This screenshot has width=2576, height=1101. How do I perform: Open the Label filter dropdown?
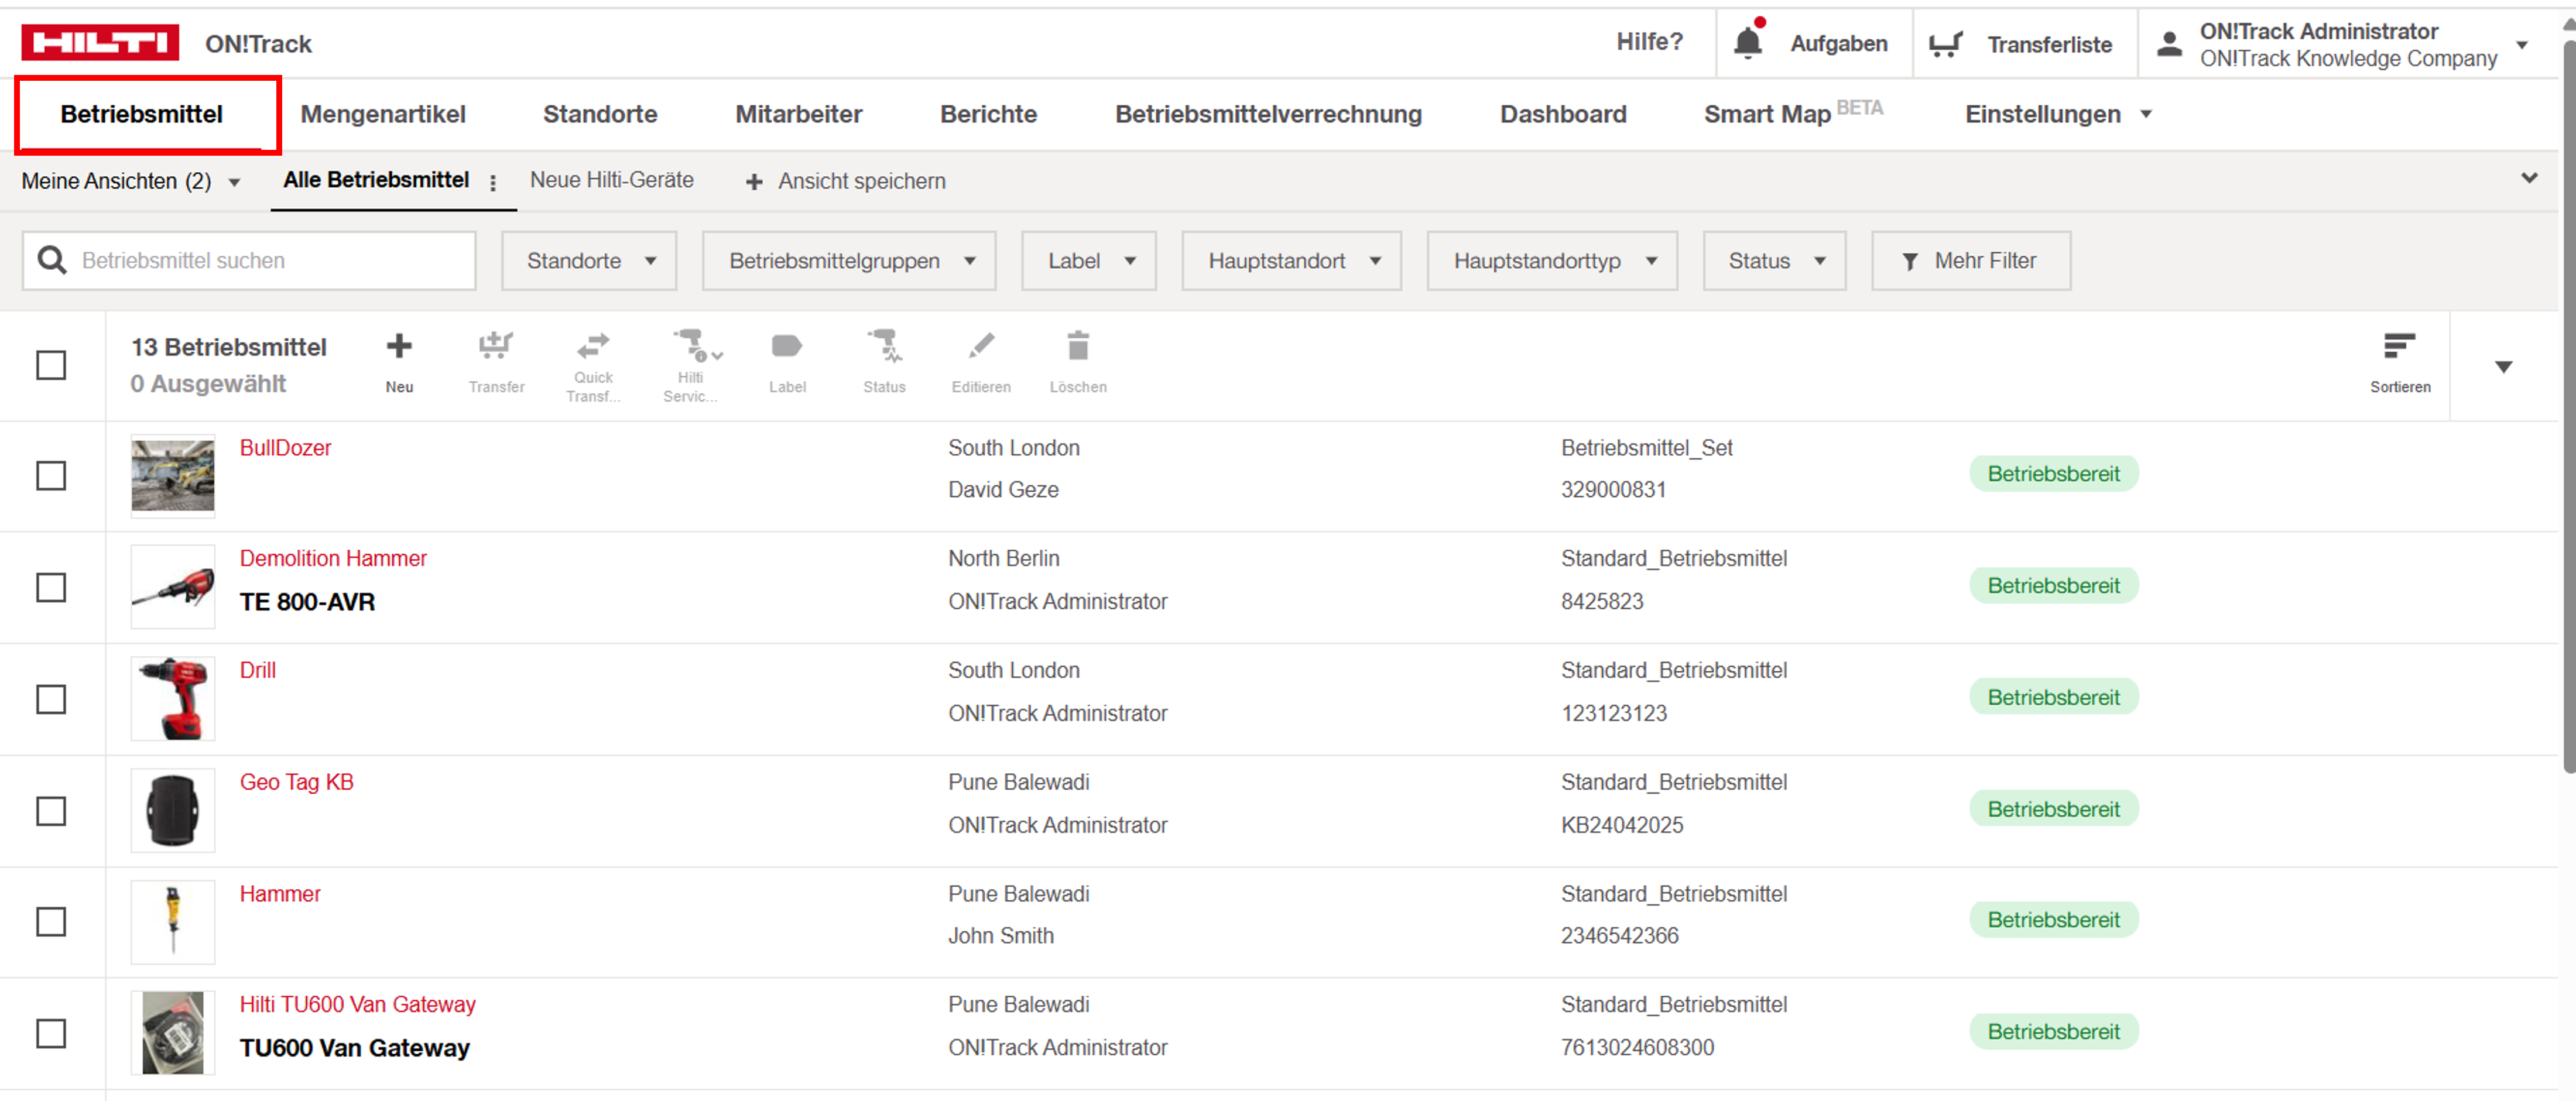(x=1089, y=261)
